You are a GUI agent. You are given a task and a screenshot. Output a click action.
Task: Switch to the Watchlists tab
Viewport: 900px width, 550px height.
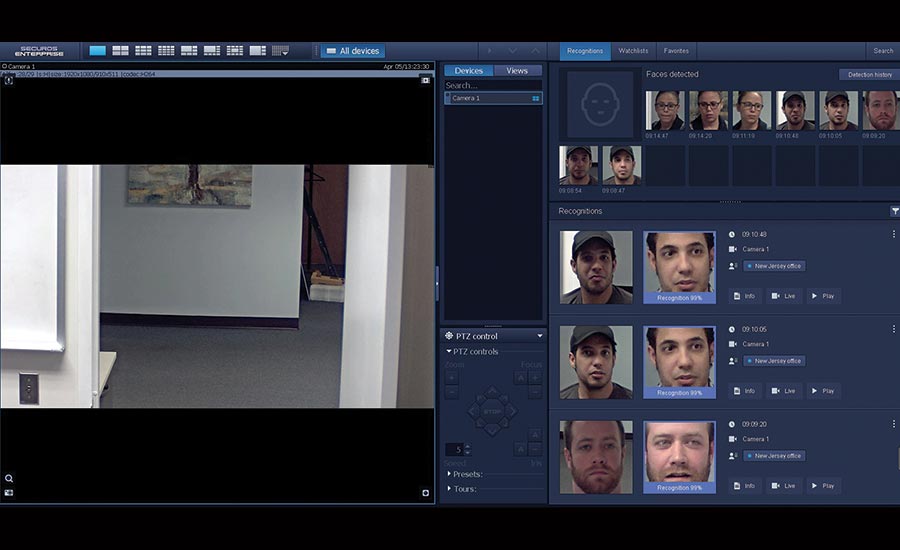click(633, 50)
